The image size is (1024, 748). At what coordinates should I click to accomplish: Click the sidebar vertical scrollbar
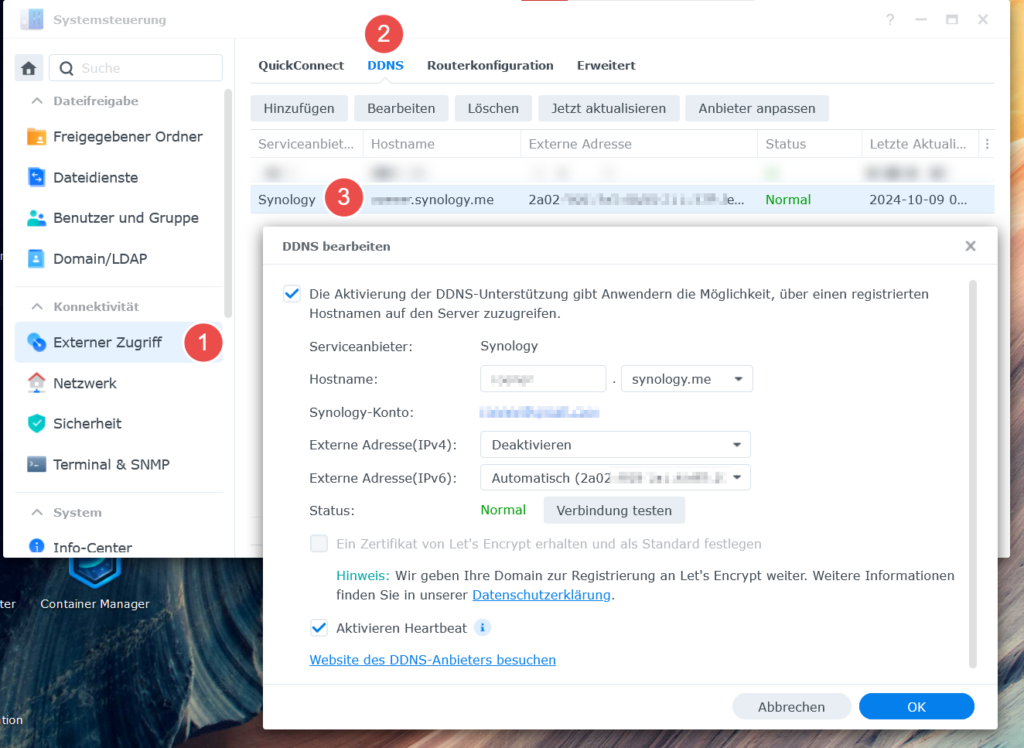click(x=228, y=203)
